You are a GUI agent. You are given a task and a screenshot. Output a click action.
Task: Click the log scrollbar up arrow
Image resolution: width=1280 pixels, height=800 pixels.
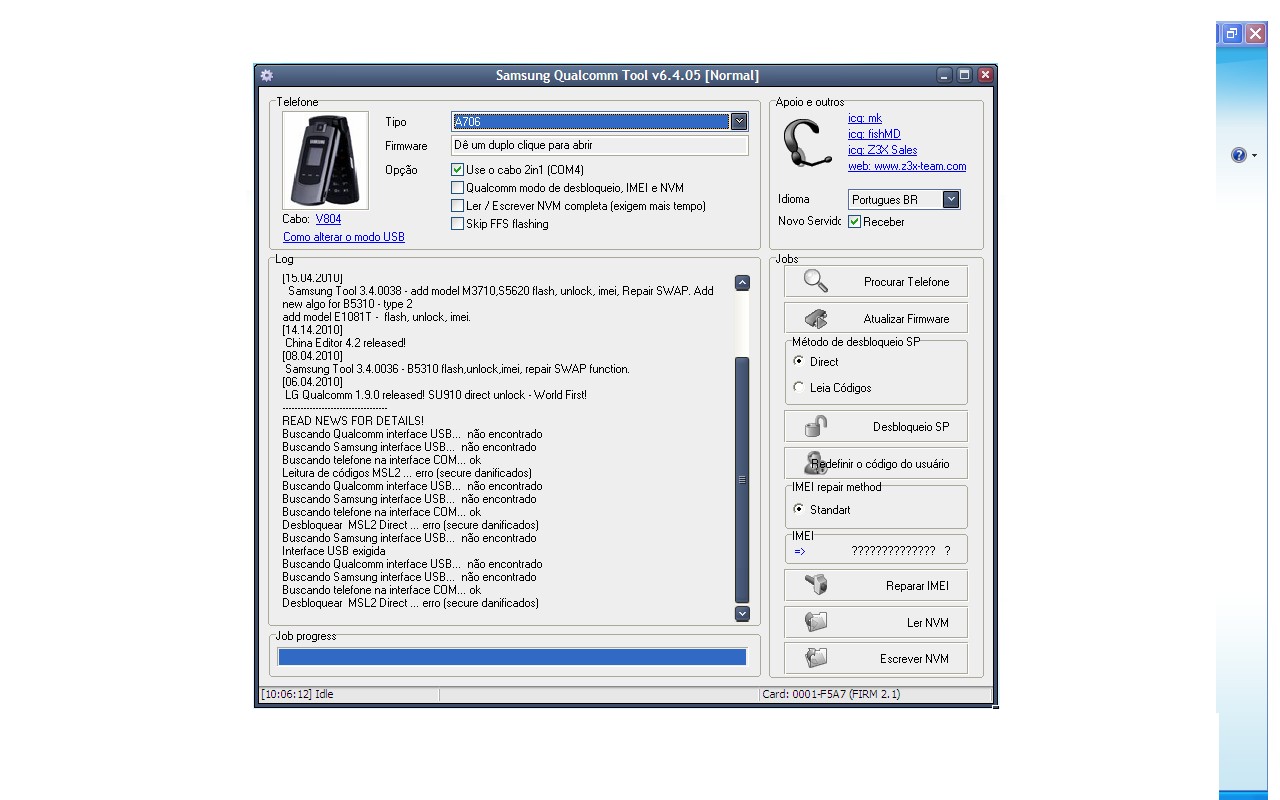pos(742,283)
